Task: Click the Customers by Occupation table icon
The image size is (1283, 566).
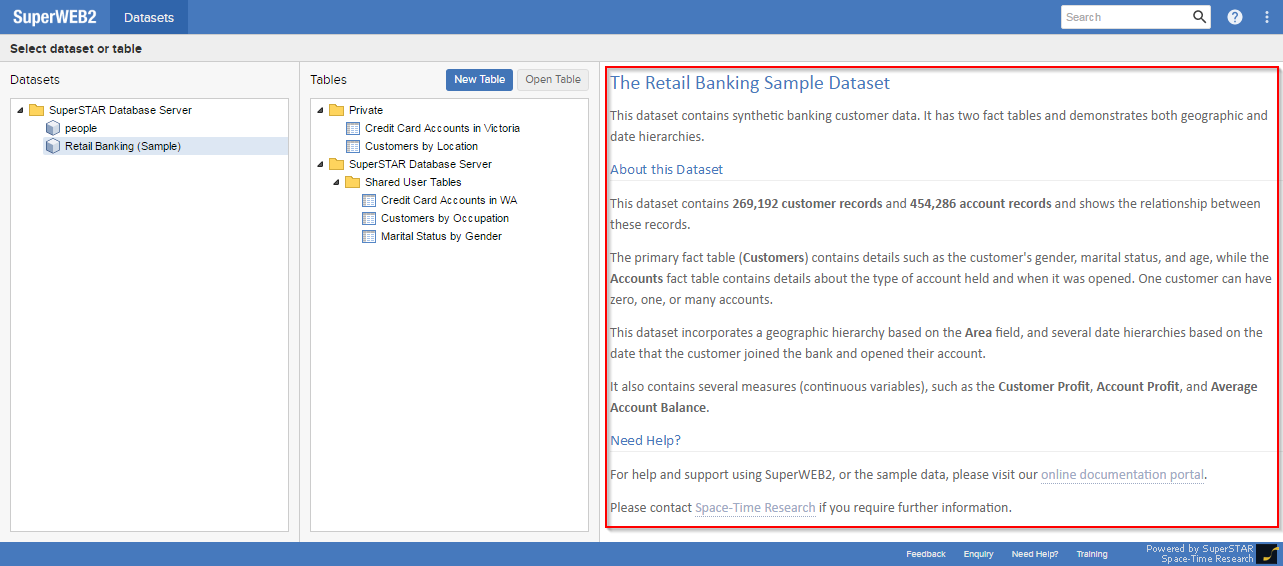Action: (x=369, y=218)
